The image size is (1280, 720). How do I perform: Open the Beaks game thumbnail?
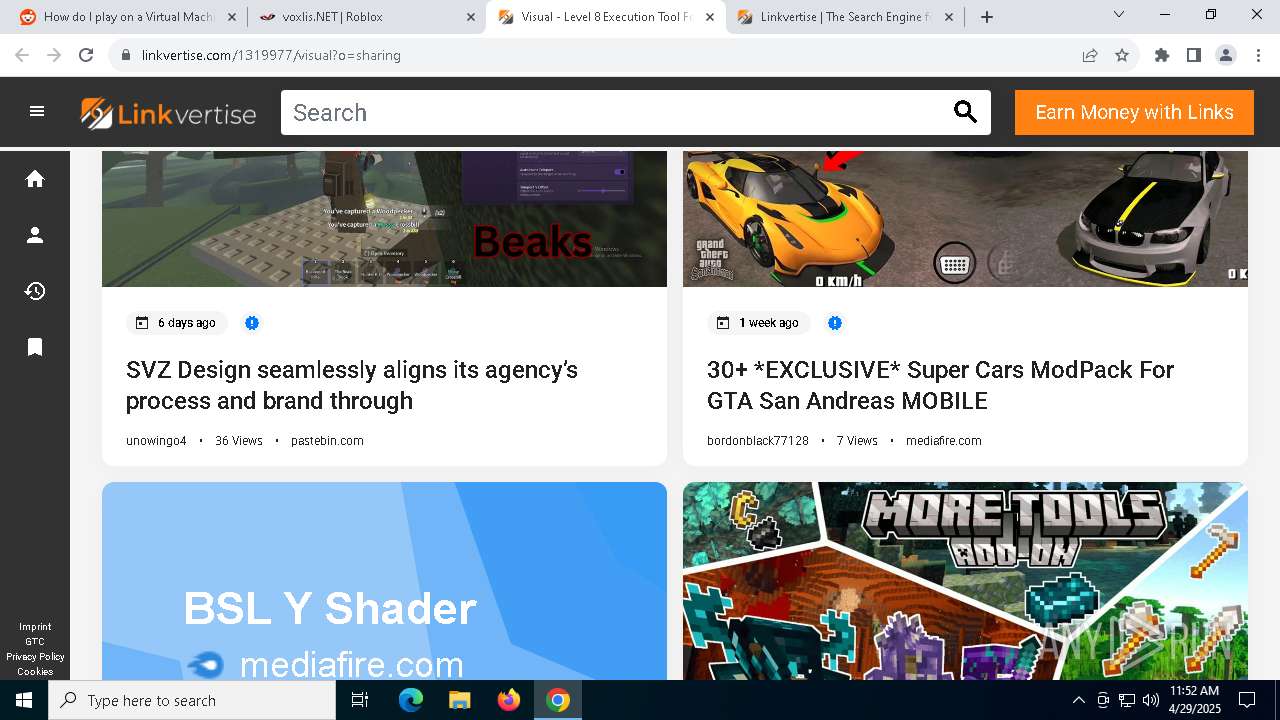point(384,219)
